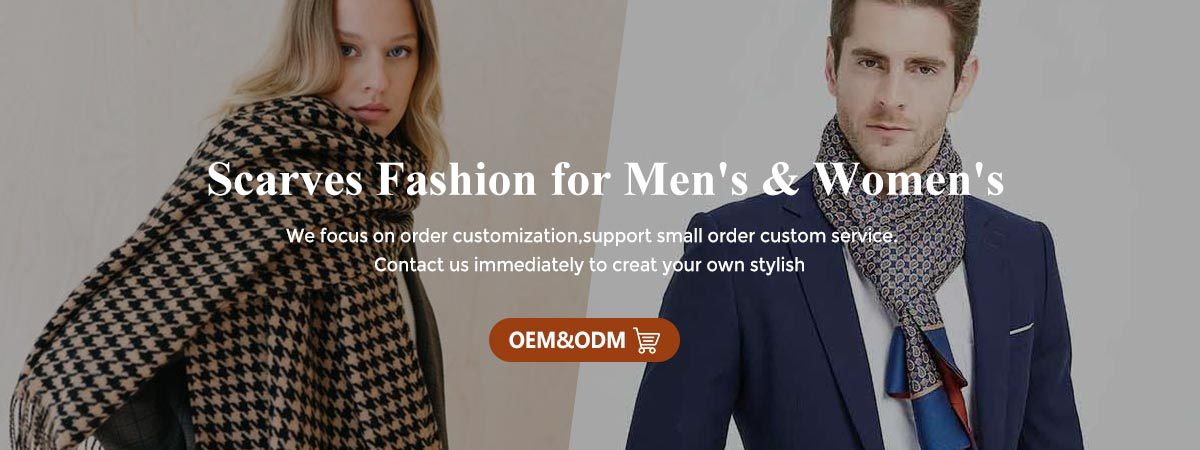Click the order customization subtitle line
Viewport: 1200px width, 450px height.
[x=592, y=236]
